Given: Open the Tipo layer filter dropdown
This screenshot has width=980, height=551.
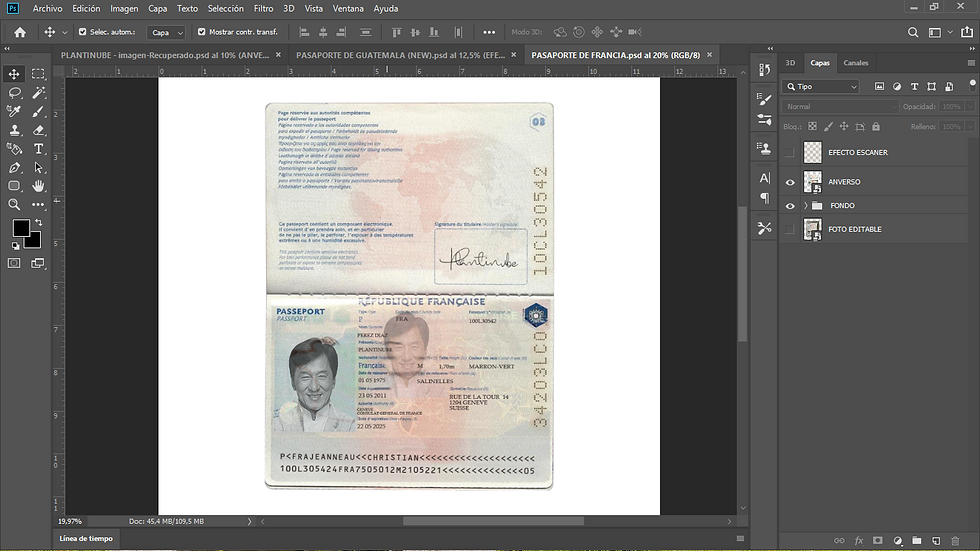Looking at the screenshot, I should point(821,87).
